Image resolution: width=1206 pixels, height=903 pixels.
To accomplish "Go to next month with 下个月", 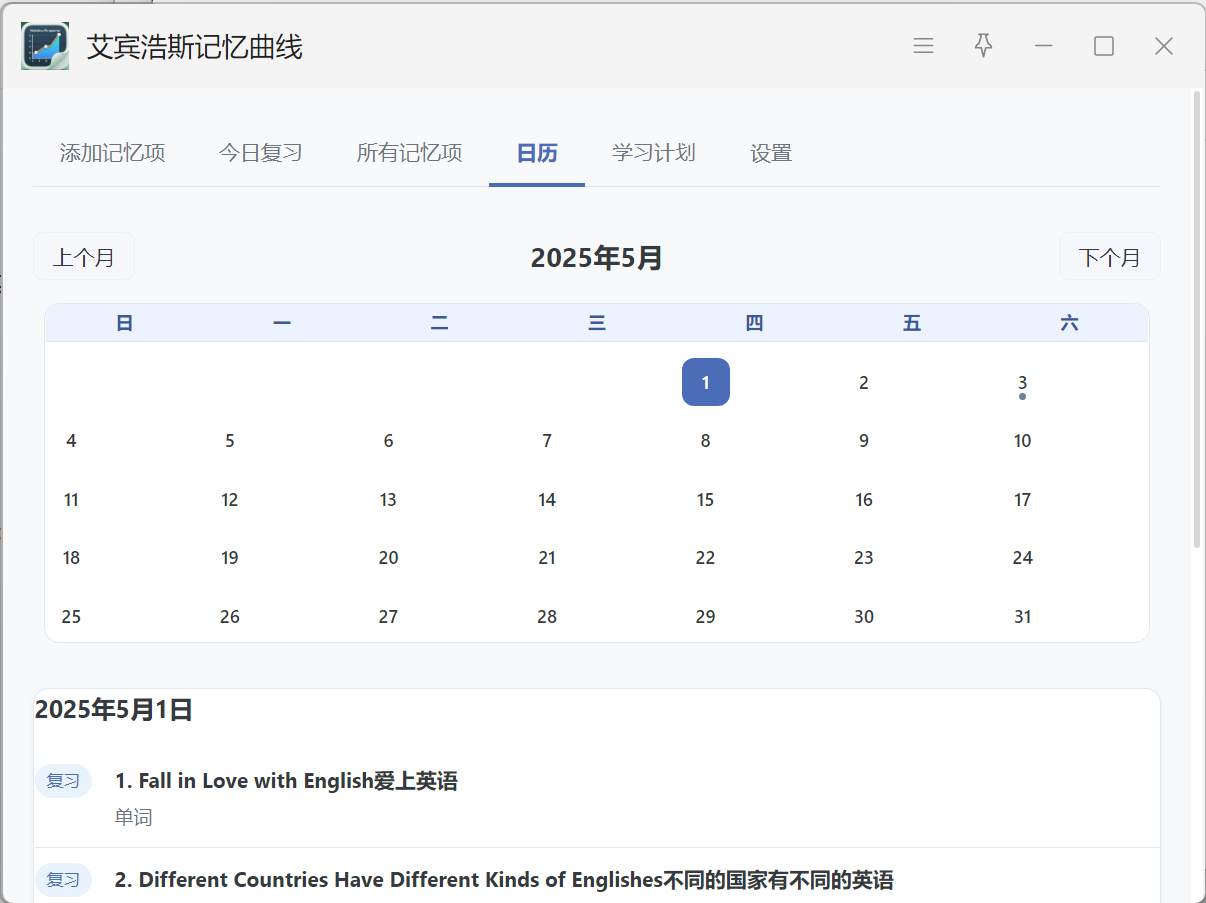I will click(1110, 257).
